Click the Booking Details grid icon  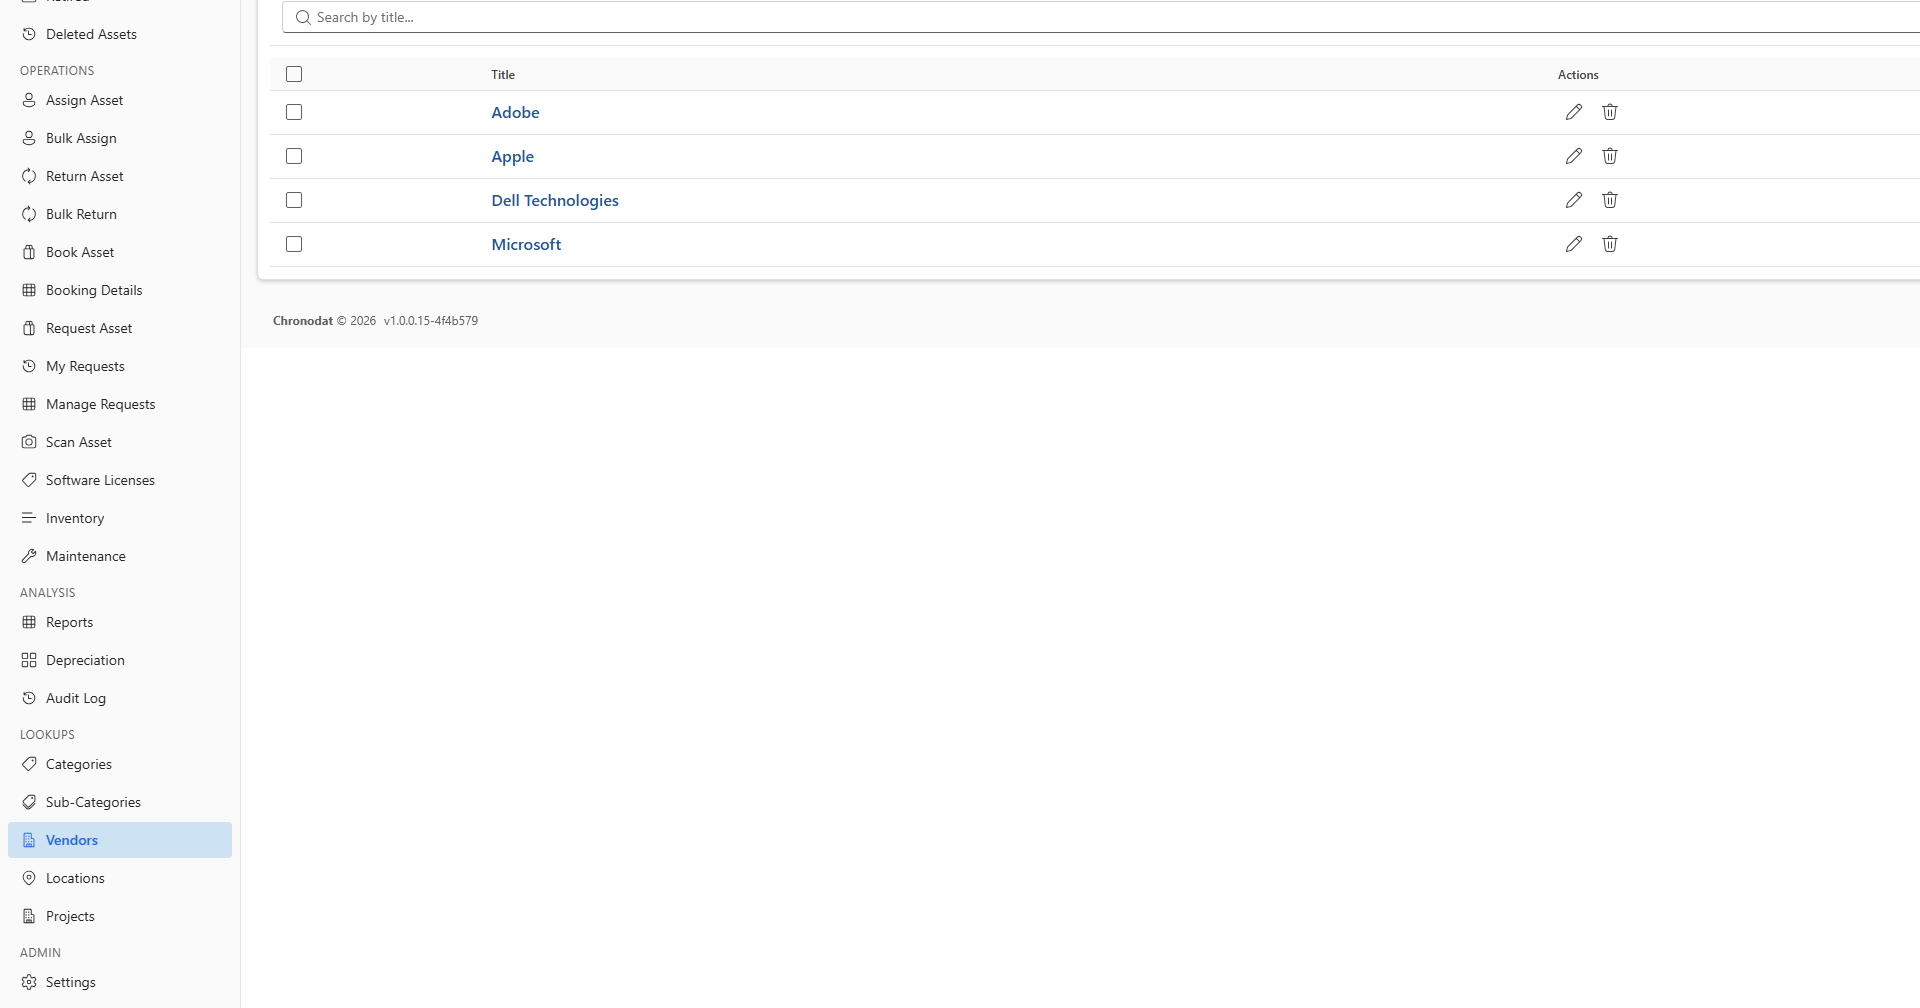click(29, 290)
